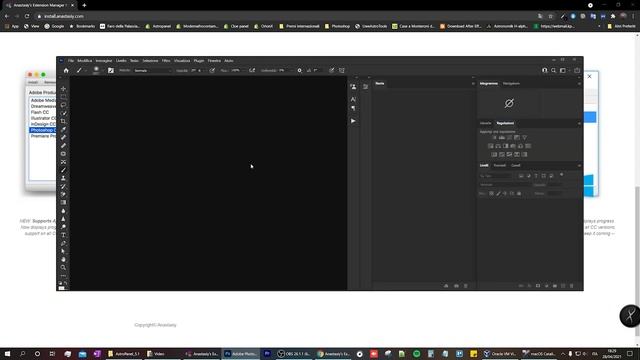
Task: Open Adjustments panel options menu
Action: (x=579, y=123)
